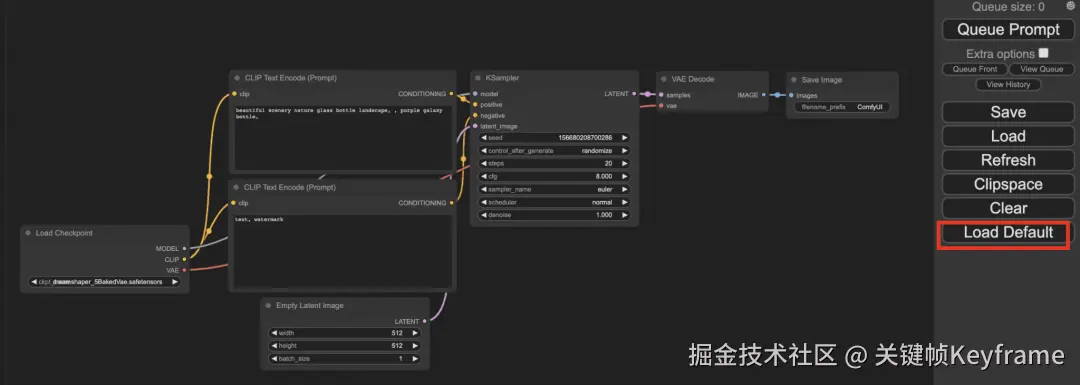The image size is (1080, 385).
Task: Decrease steps with its left arrow
Action: (x=484, y=163)
